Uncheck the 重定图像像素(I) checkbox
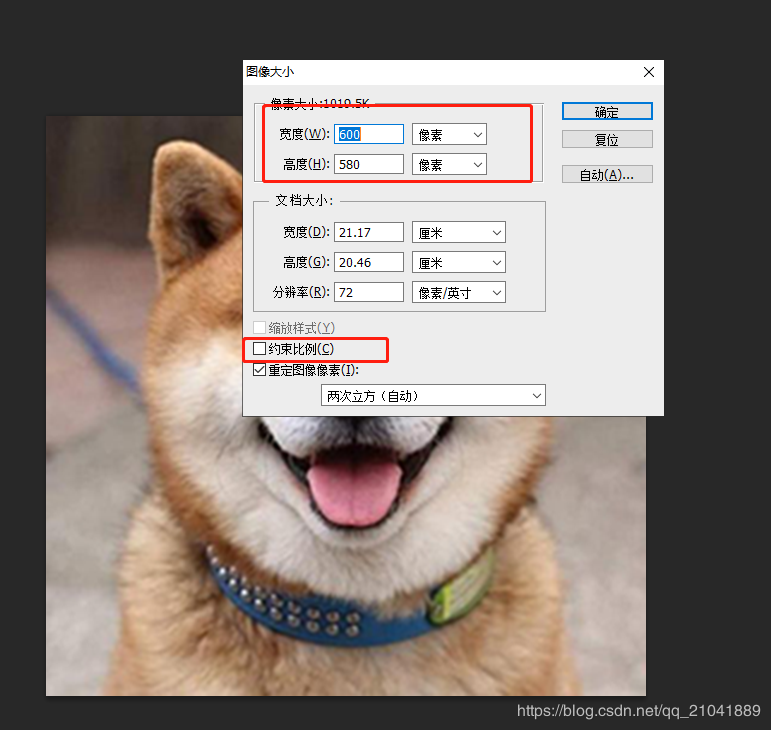 click(259, 370)
